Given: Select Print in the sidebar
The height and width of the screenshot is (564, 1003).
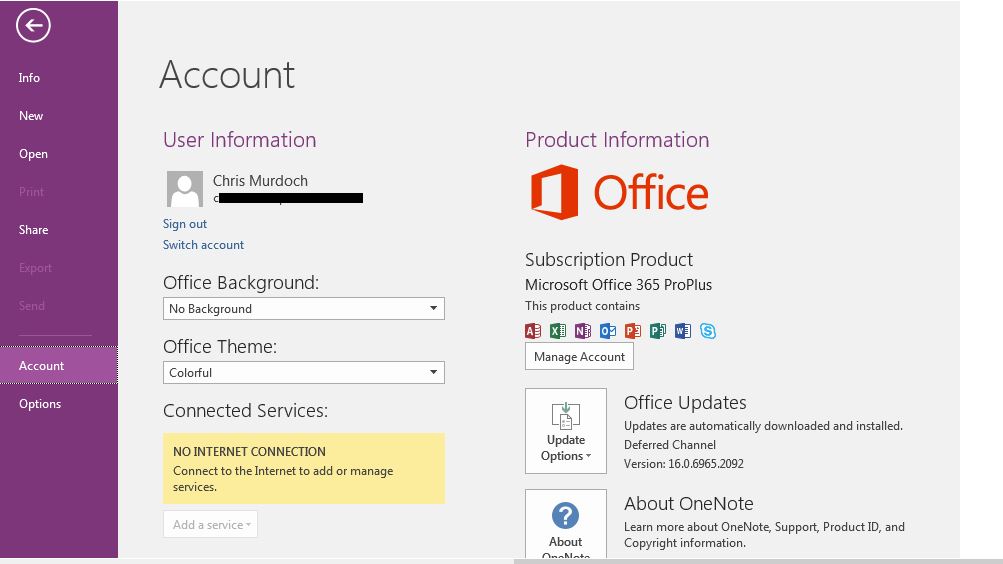Looking at the screenshot, I should (59, 192).
